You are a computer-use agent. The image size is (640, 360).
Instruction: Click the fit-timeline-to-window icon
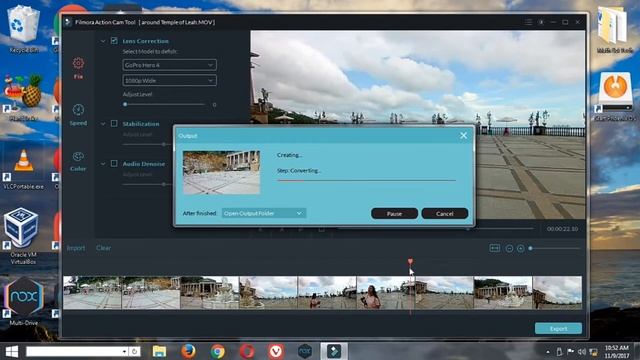click(x=494, y=248)
